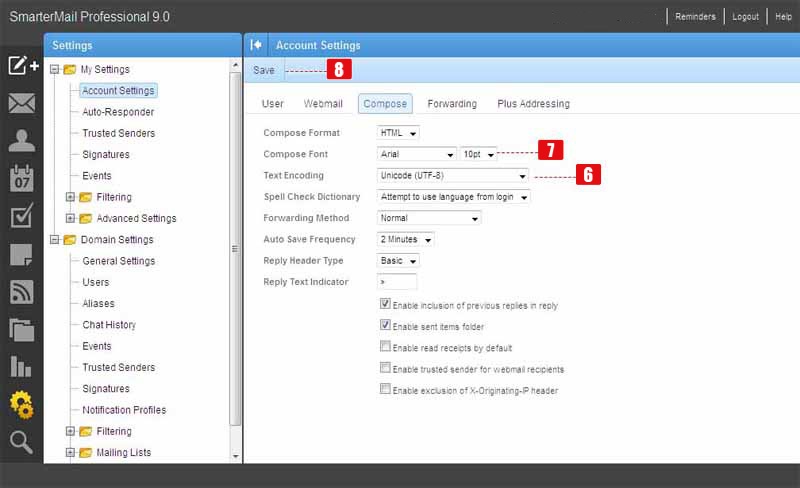Click the Reply Text Indicator field
This screenshot has width=800, height=488.
pos(397,282)
